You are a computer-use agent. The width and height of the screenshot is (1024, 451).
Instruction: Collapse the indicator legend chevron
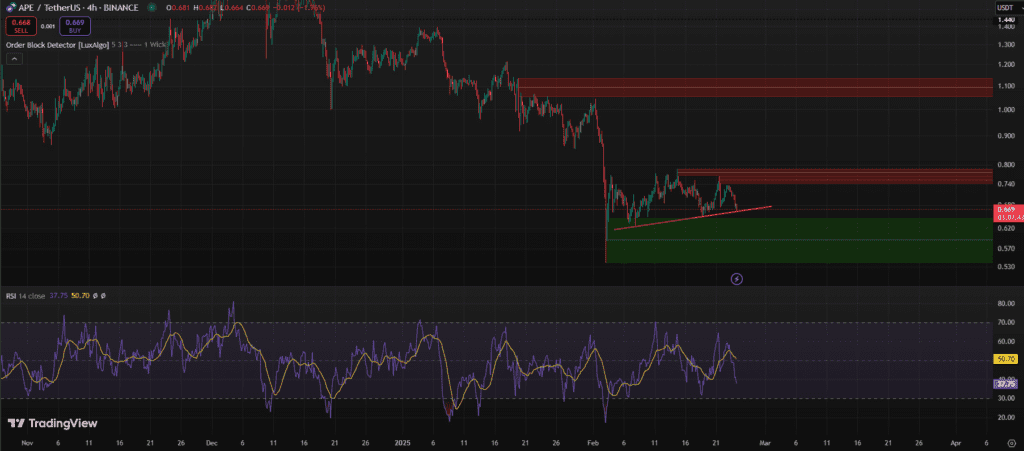pyautogui.click(x=14, y=58)
